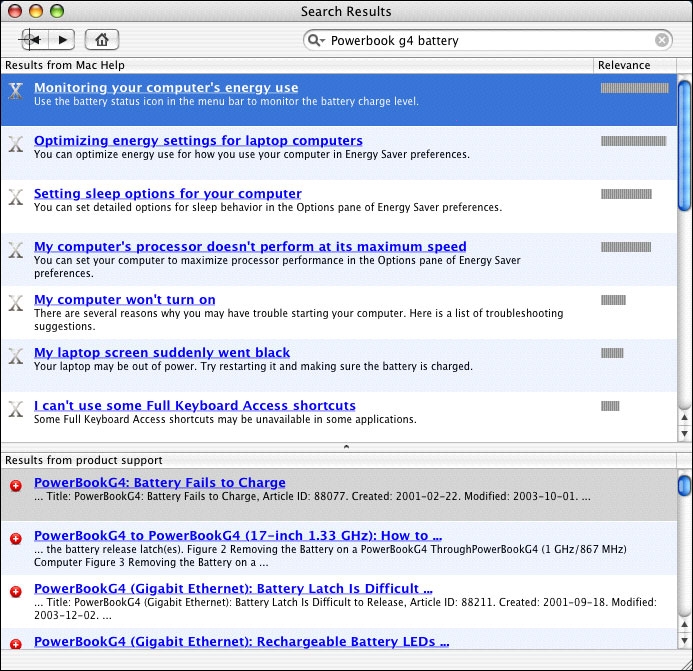693x671 pixels.
Task: Open 'PowerBookG4: Battery Fails to Charge' article
Action: (x=160, y=483)
